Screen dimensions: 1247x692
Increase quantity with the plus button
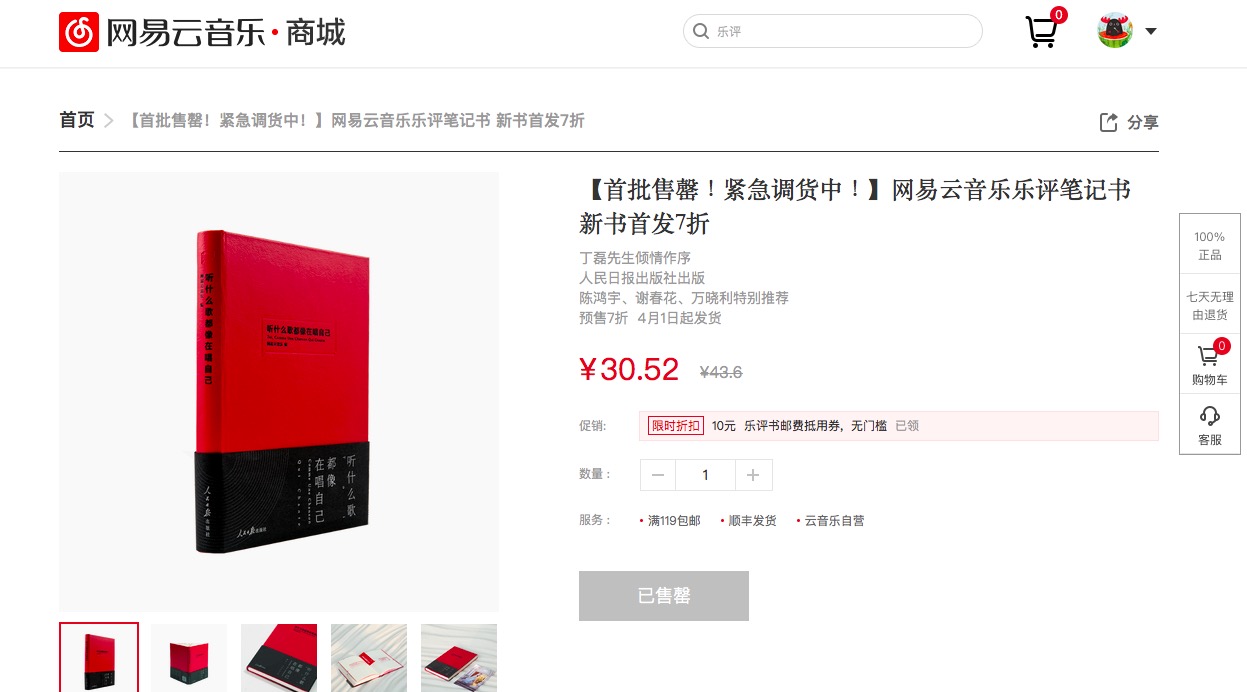(753, 475)
